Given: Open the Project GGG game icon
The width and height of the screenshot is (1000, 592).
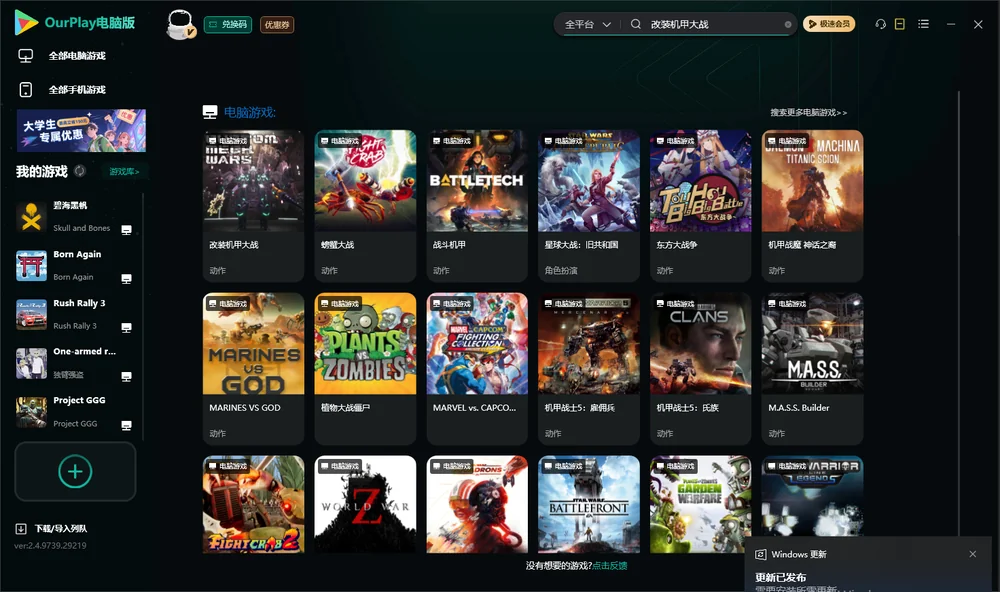Looking at the screenshot, I should pyautogui.click(x=31, y=412).
